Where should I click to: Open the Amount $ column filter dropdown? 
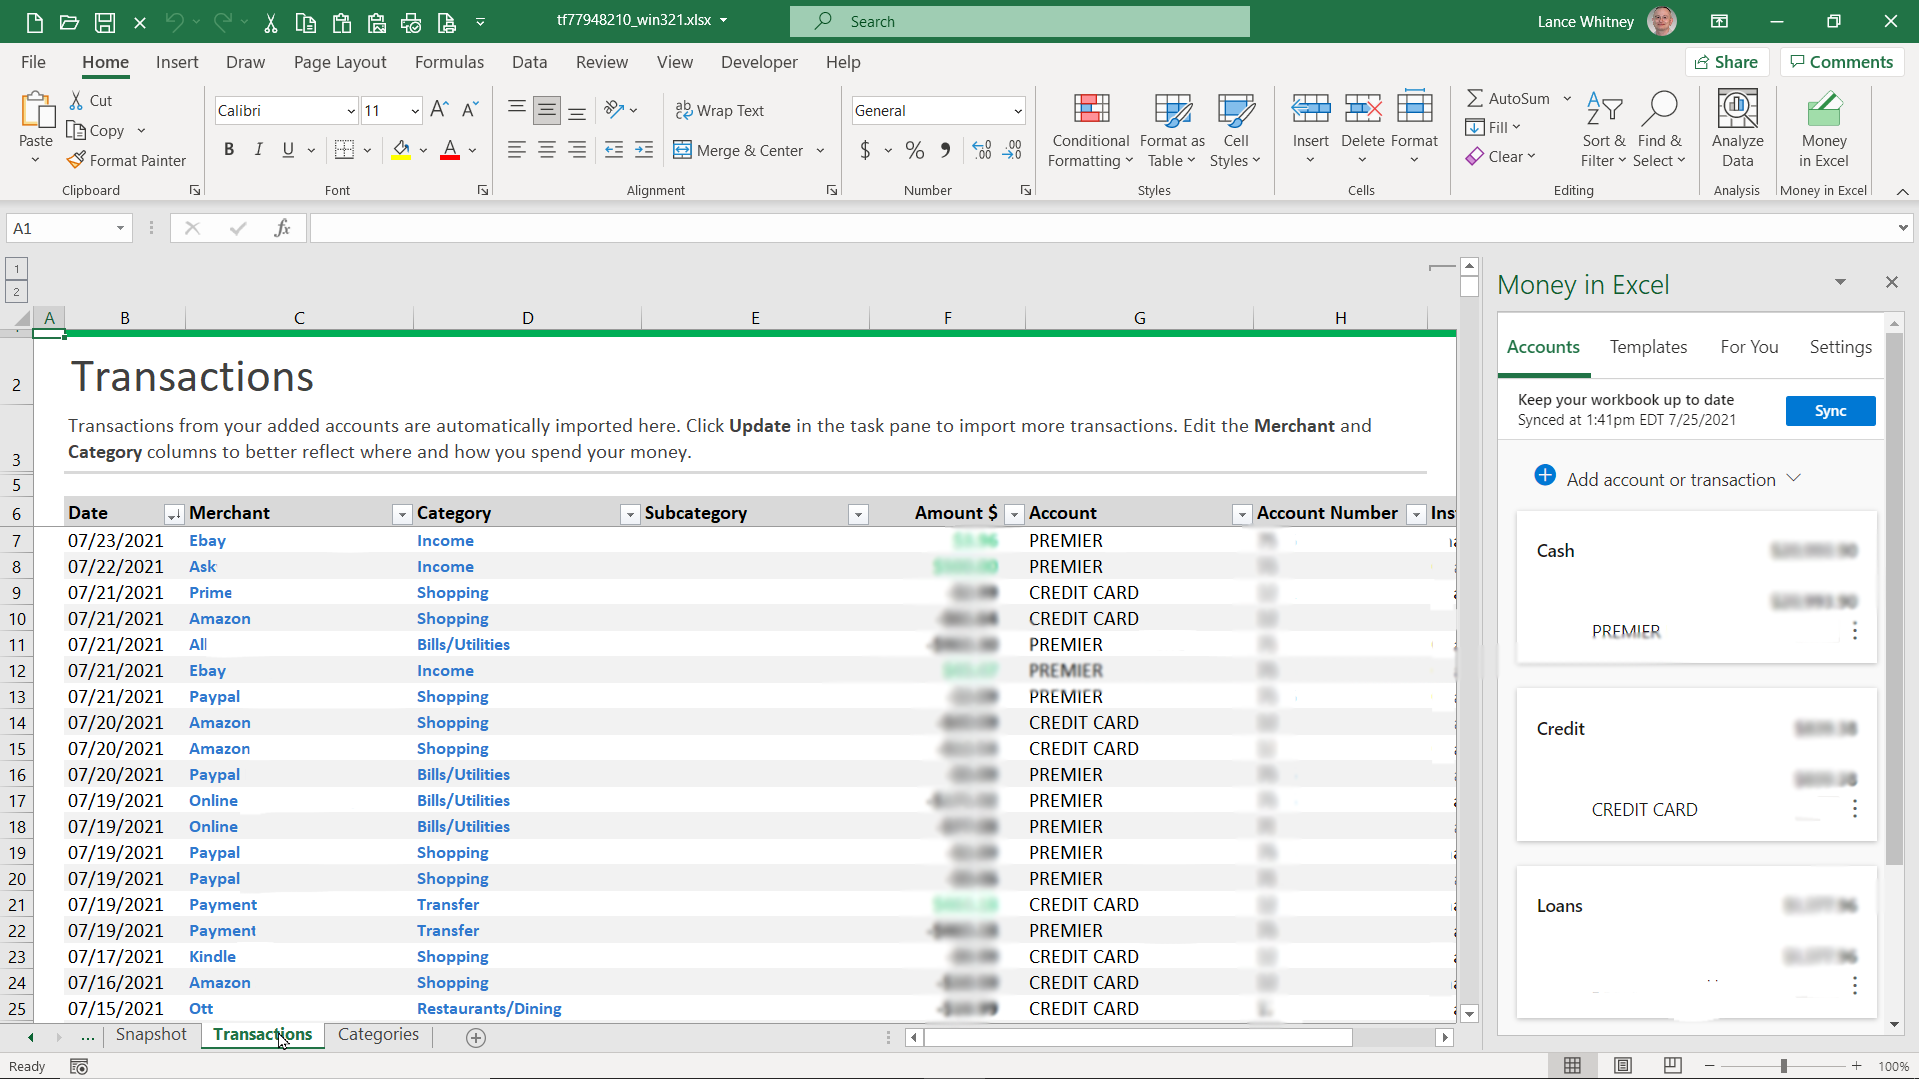click(x=1014, y=514)
